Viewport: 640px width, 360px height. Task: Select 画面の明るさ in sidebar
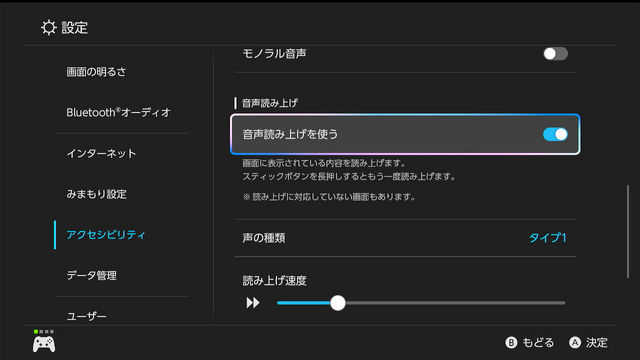tap(96, 72)
